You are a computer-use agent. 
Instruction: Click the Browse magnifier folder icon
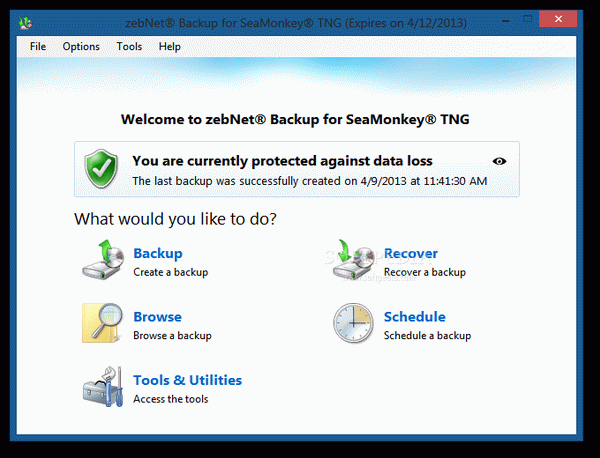pos(103,323)
